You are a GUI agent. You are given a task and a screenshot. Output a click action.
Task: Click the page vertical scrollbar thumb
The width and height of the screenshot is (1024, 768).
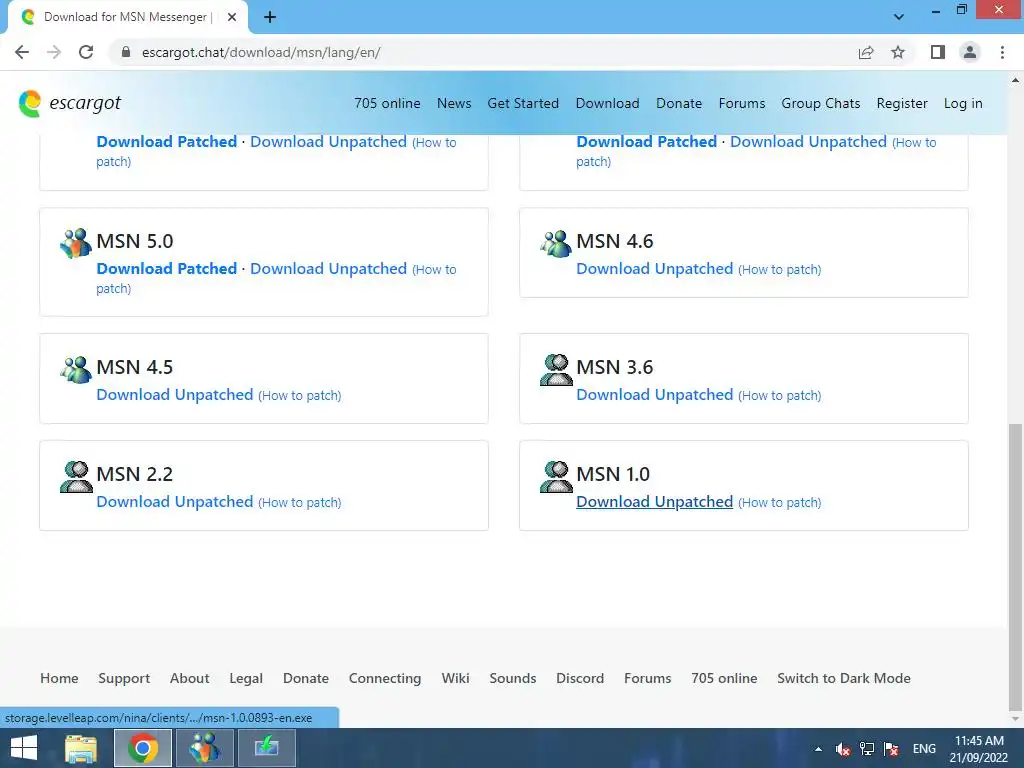pyautogui.click(x=1015, y=567)
